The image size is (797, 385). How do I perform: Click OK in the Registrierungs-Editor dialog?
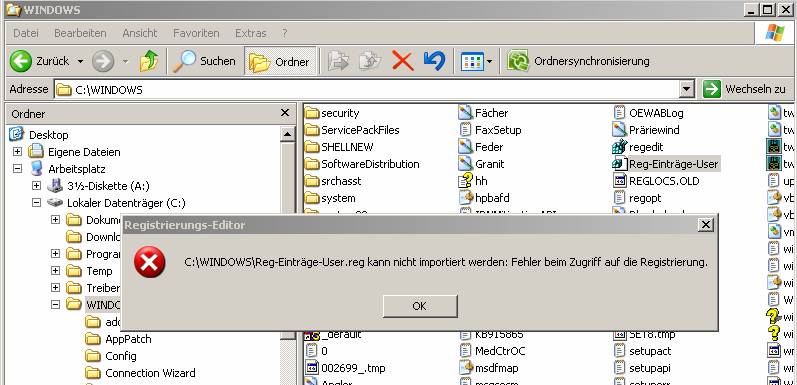tap(420, 306)
